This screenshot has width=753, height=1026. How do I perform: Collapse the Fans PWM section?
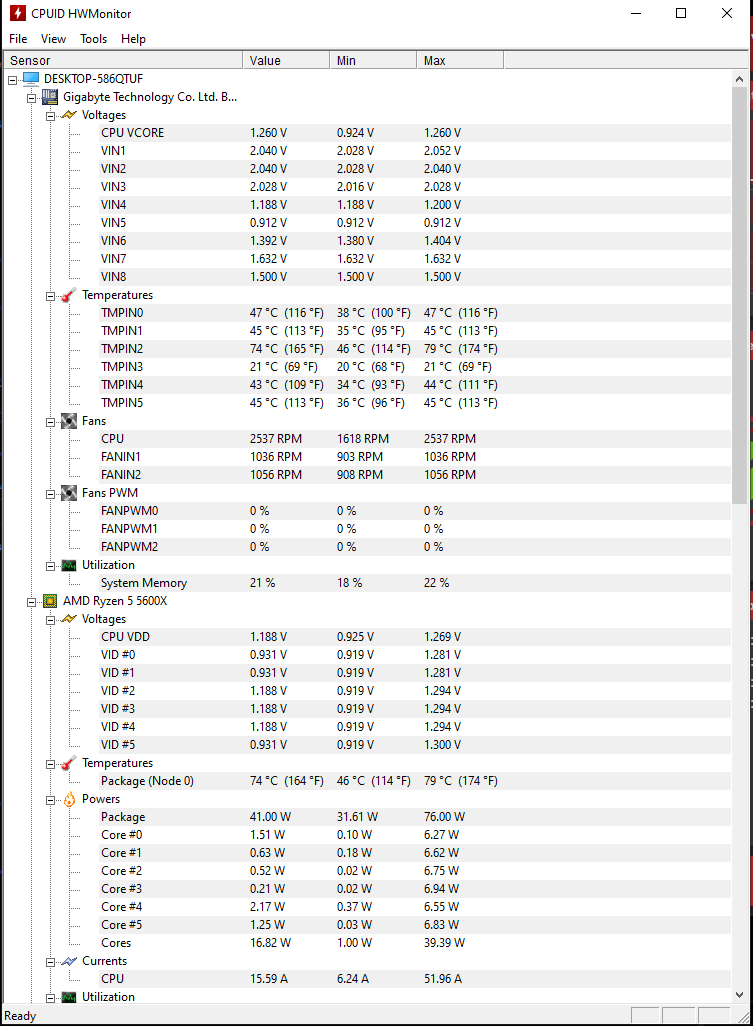click(50, 494)
